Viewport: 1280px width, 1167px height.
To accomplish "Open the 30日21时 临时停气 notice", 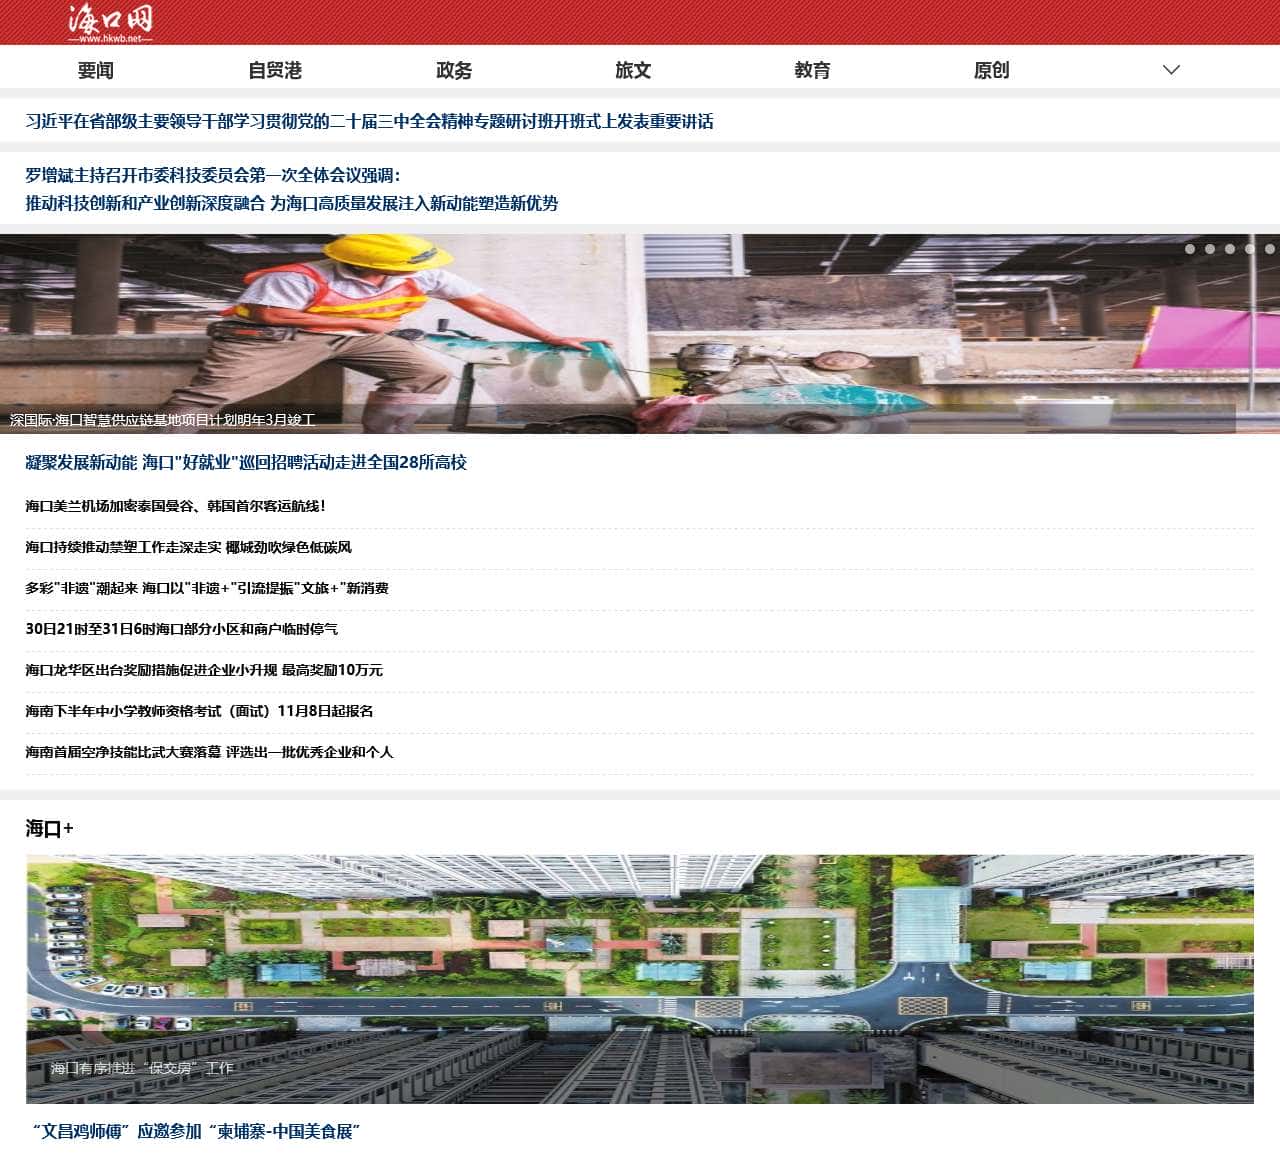I will 181,629.
